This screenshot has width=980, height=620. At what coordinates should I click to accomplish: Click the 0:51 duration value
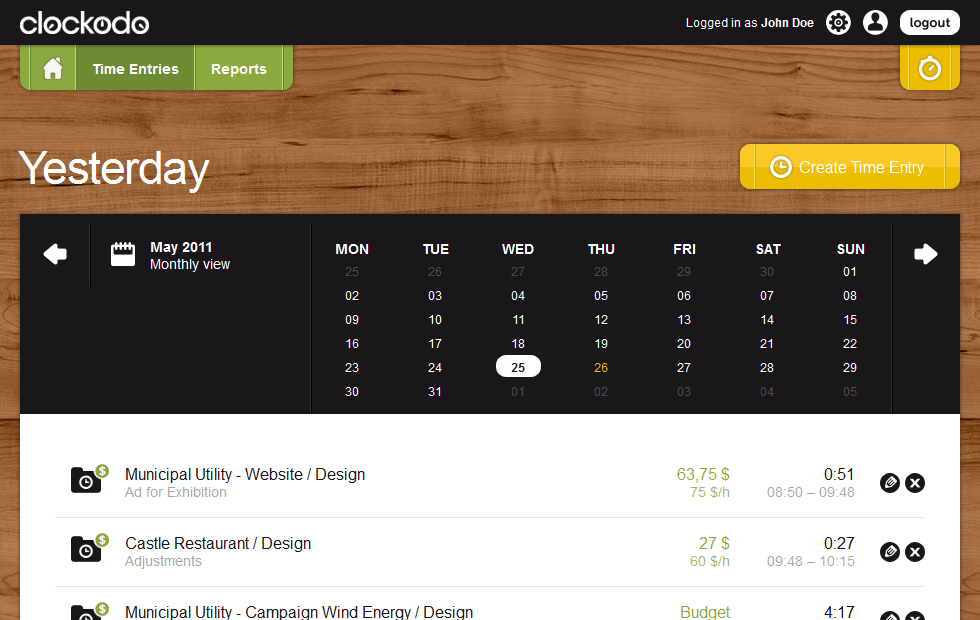coord(839,474)
